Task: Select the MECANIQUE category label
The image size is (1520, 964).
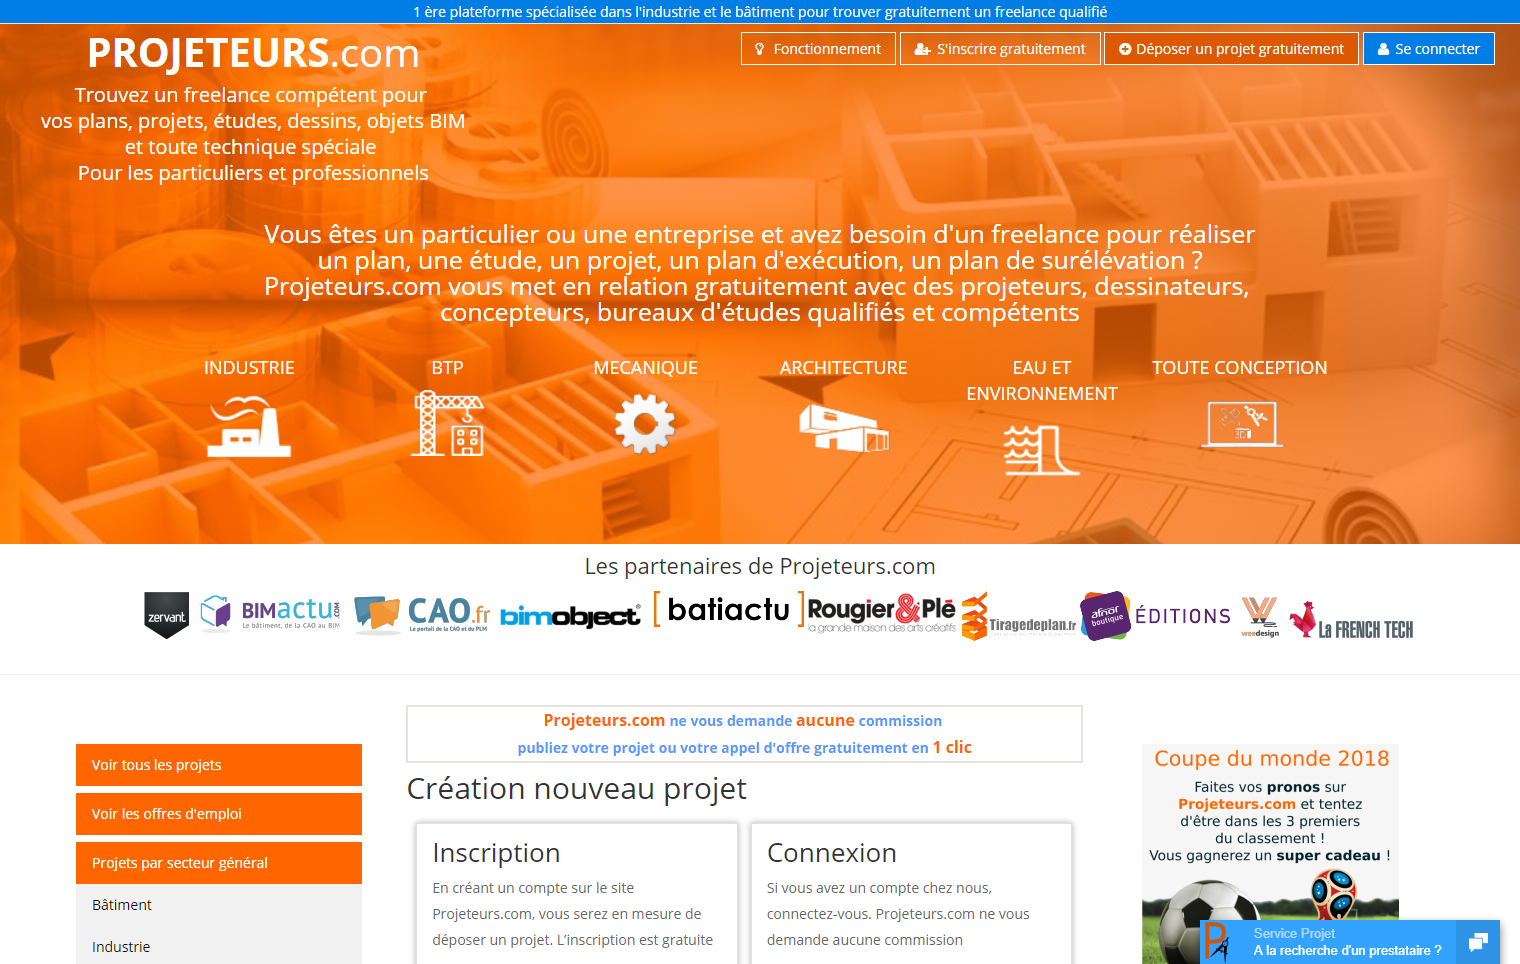Action: tap(646, 368)
